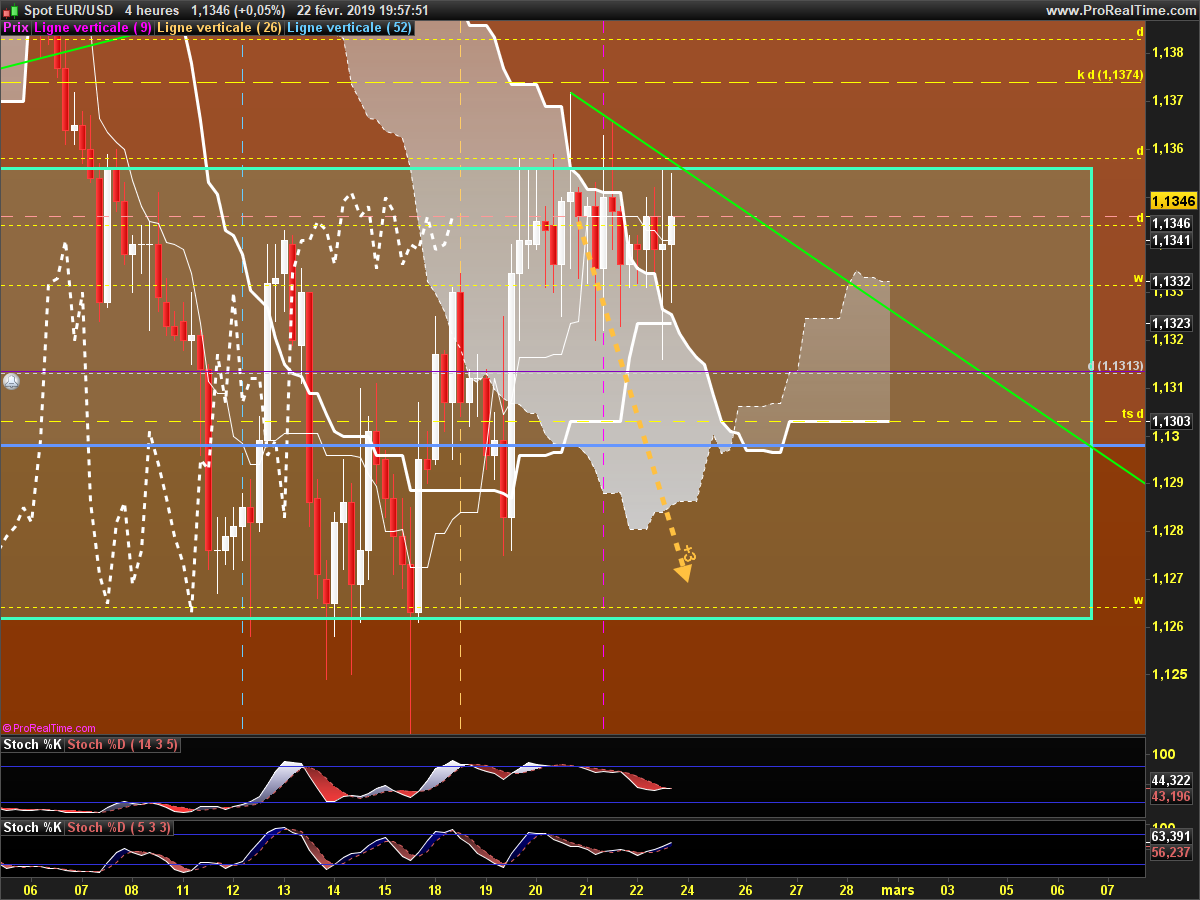Click the '22 févr. 2019 19:57:51' timestamp
1200x900 pixels.
[363, 10]
